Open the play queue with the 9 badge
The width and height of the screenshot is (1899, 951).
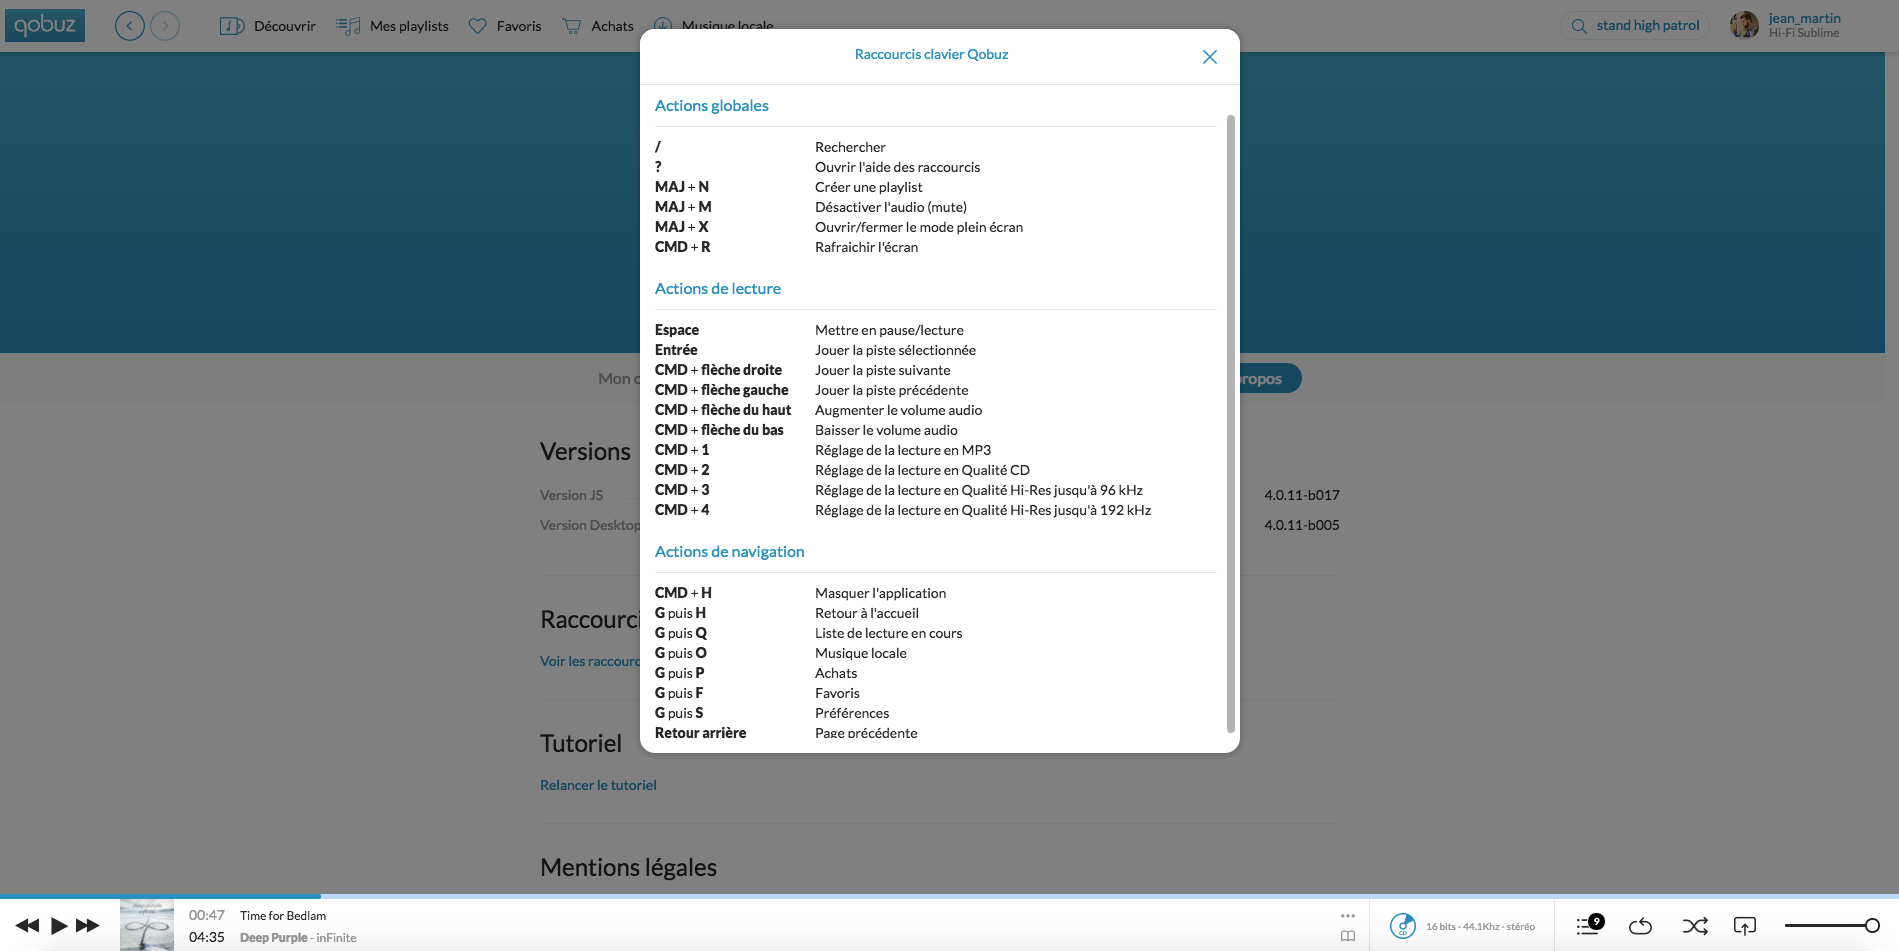[1590, 925]
